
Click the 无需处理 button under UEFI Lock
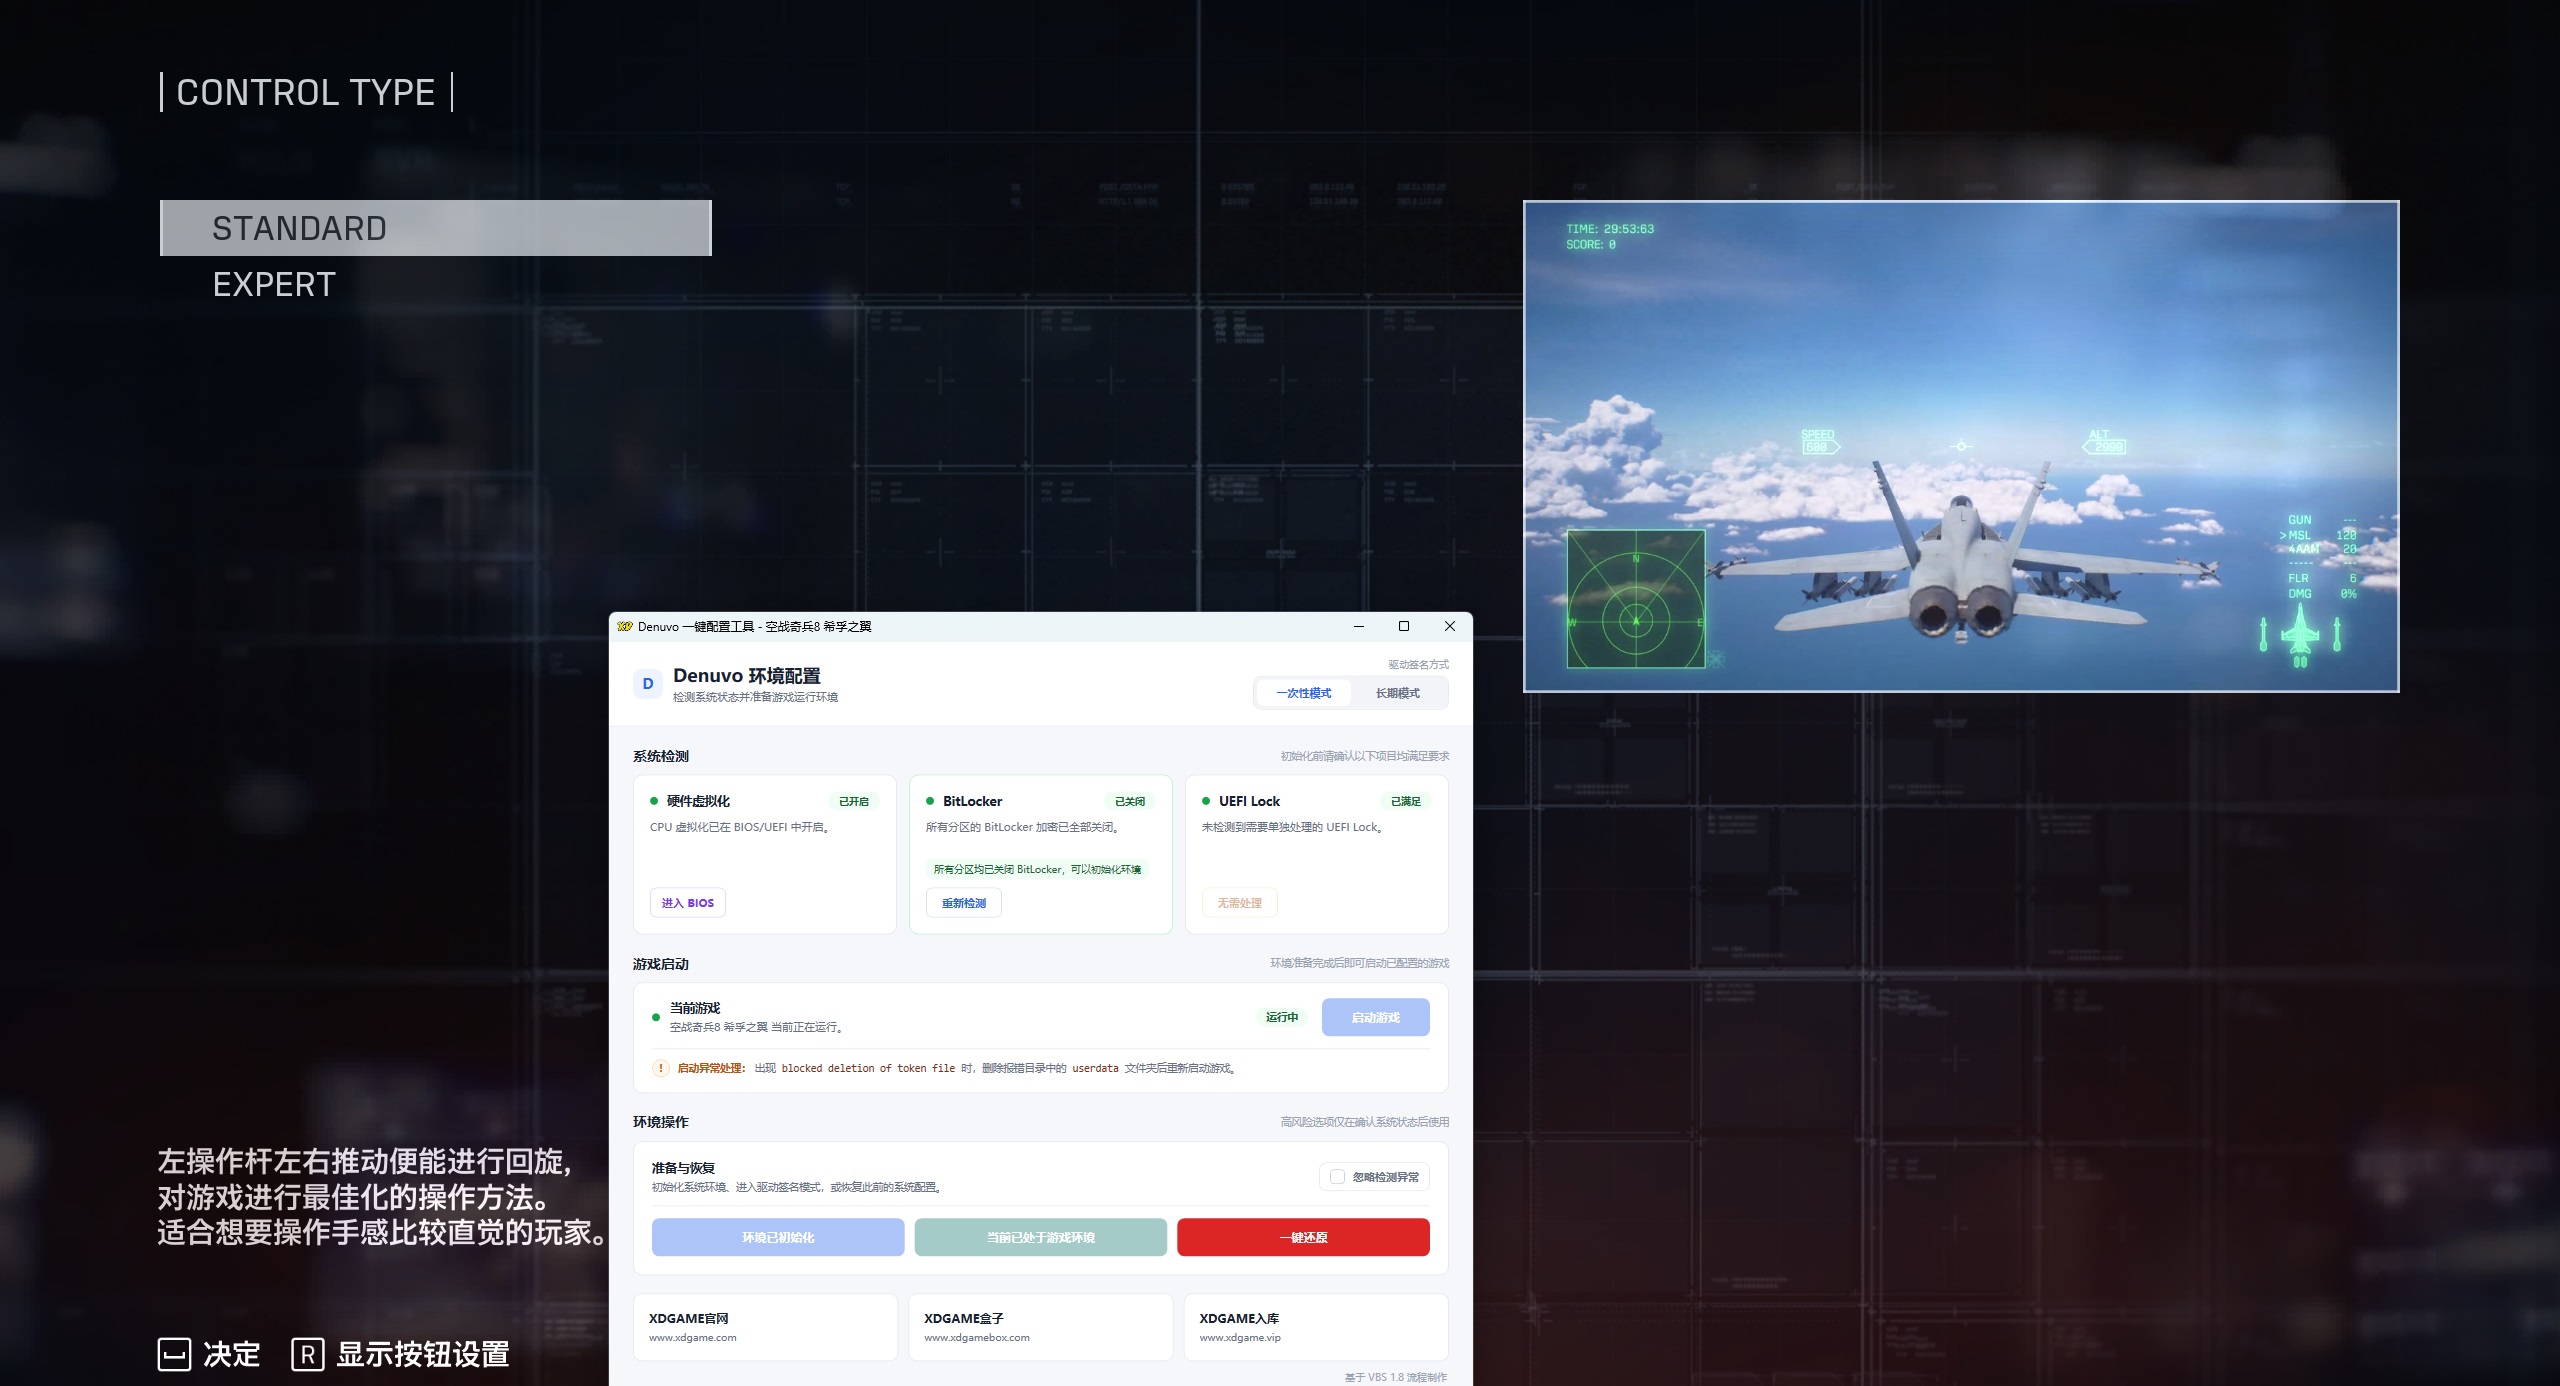point(1240,903)
